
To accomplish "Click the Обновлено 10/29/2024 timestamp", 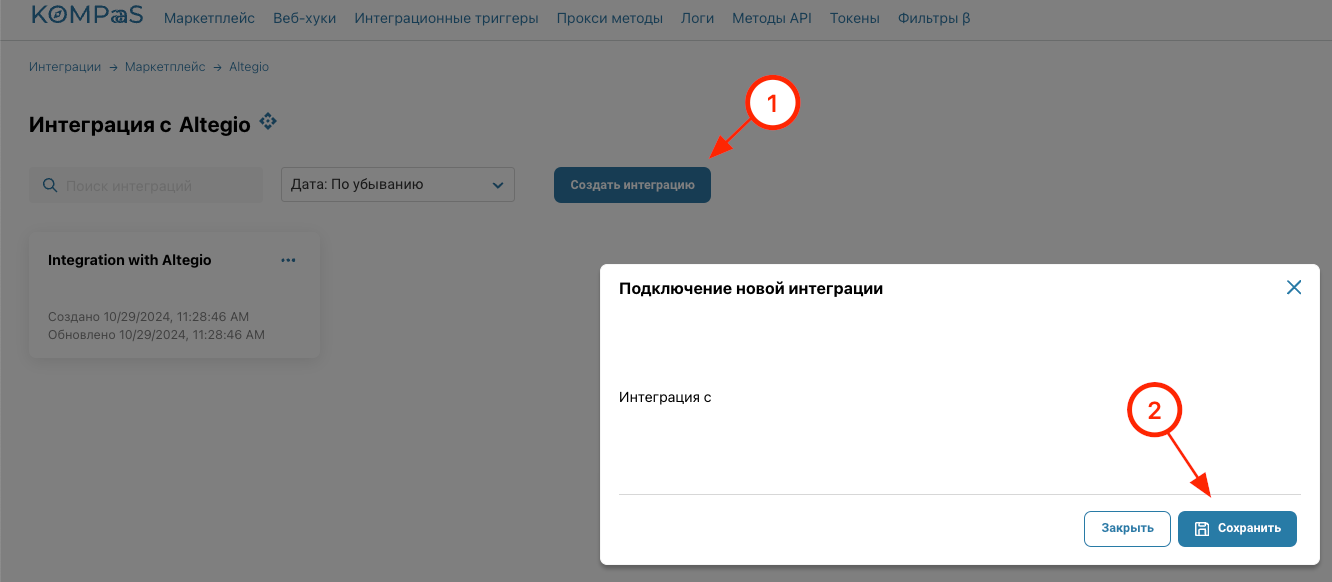I will [x=156, y=335].
